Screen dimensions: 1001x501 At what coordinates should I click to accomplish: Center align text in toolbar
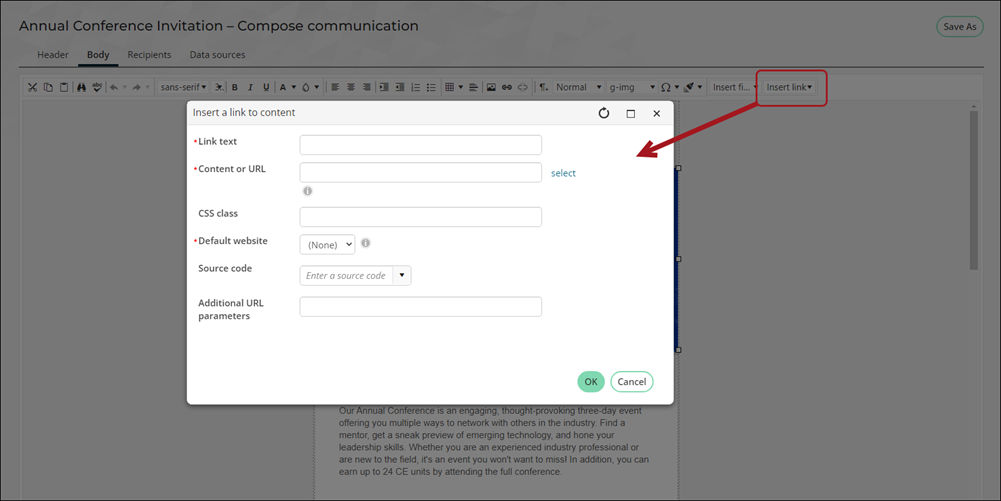350,87
